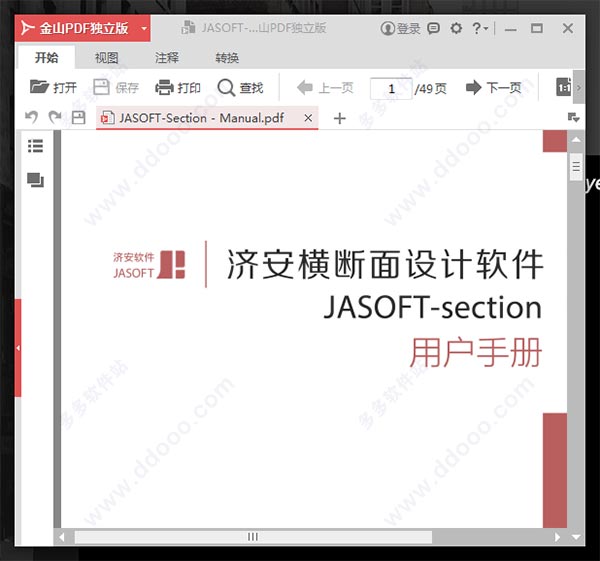Click the 济安软件 JASOFT logo on page

click(149, 264)
